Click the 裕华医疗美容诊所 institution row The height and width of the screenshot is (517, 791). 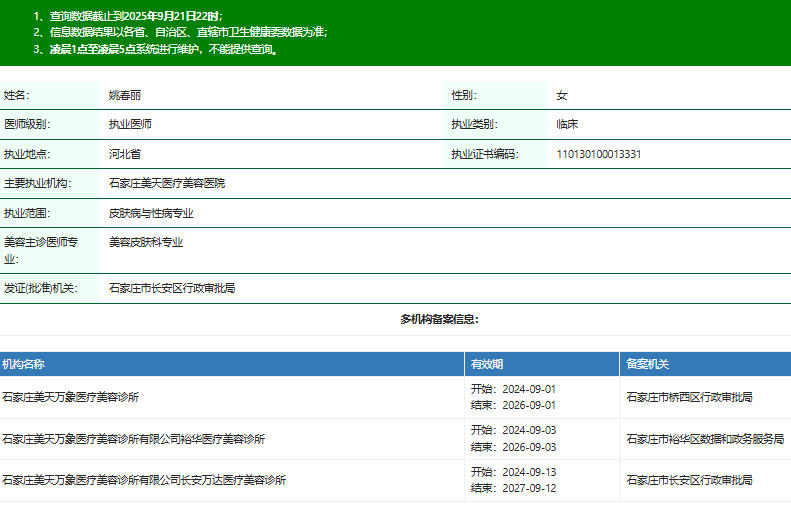(x=134, y=438)
